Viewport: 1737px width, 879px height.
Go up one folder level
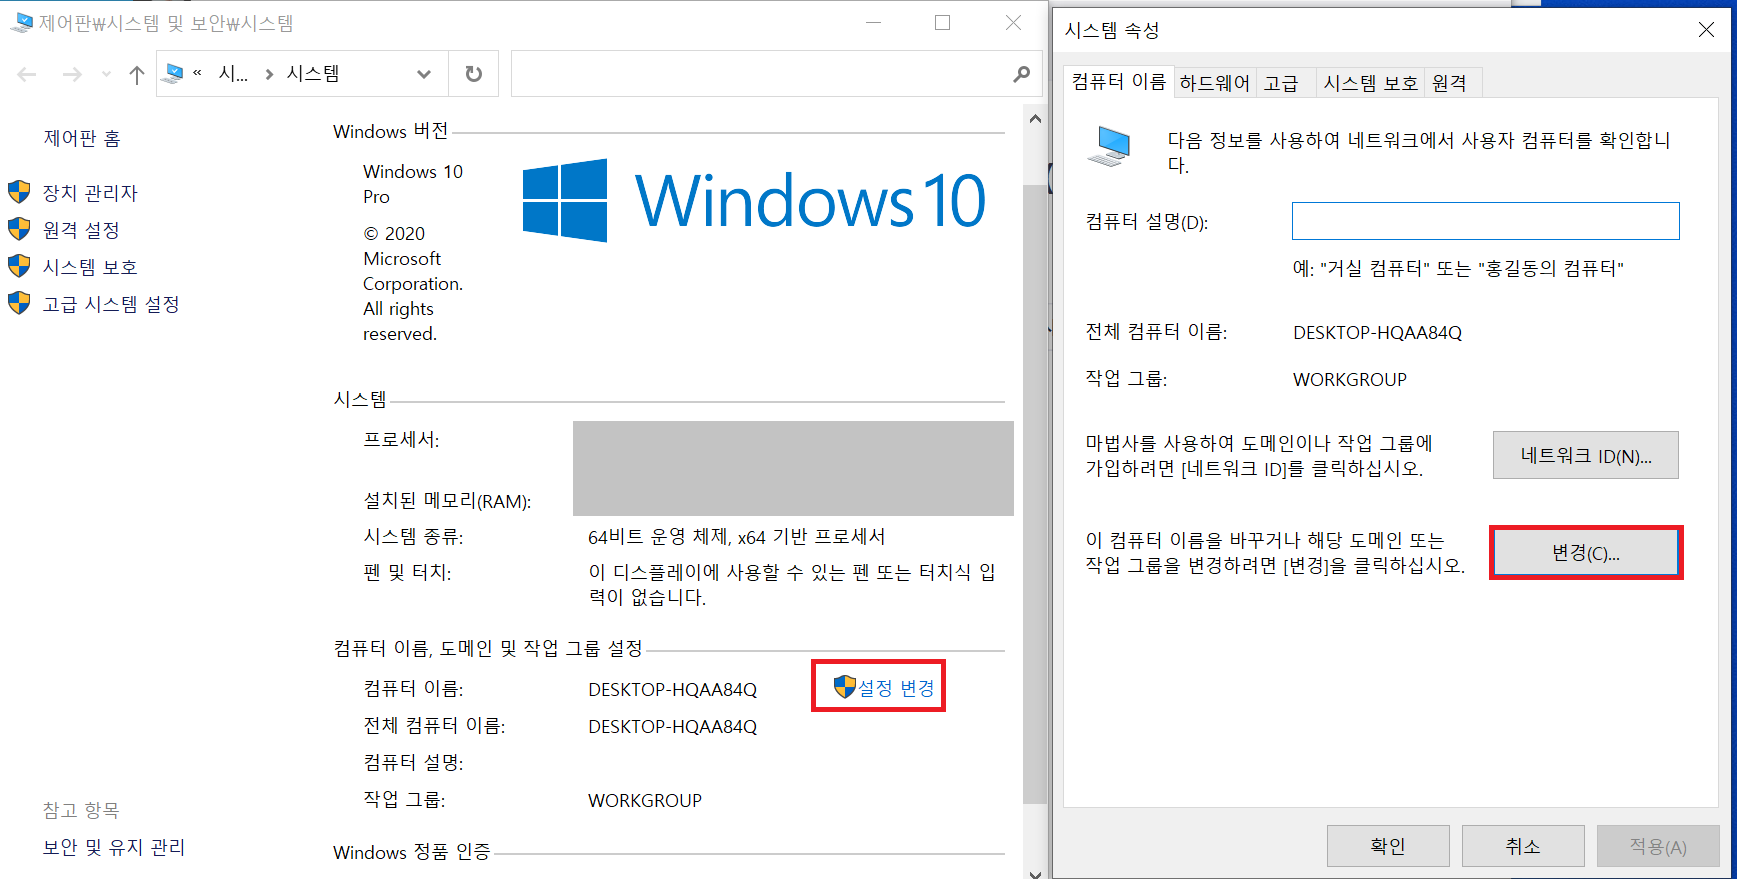coord(137,74)
